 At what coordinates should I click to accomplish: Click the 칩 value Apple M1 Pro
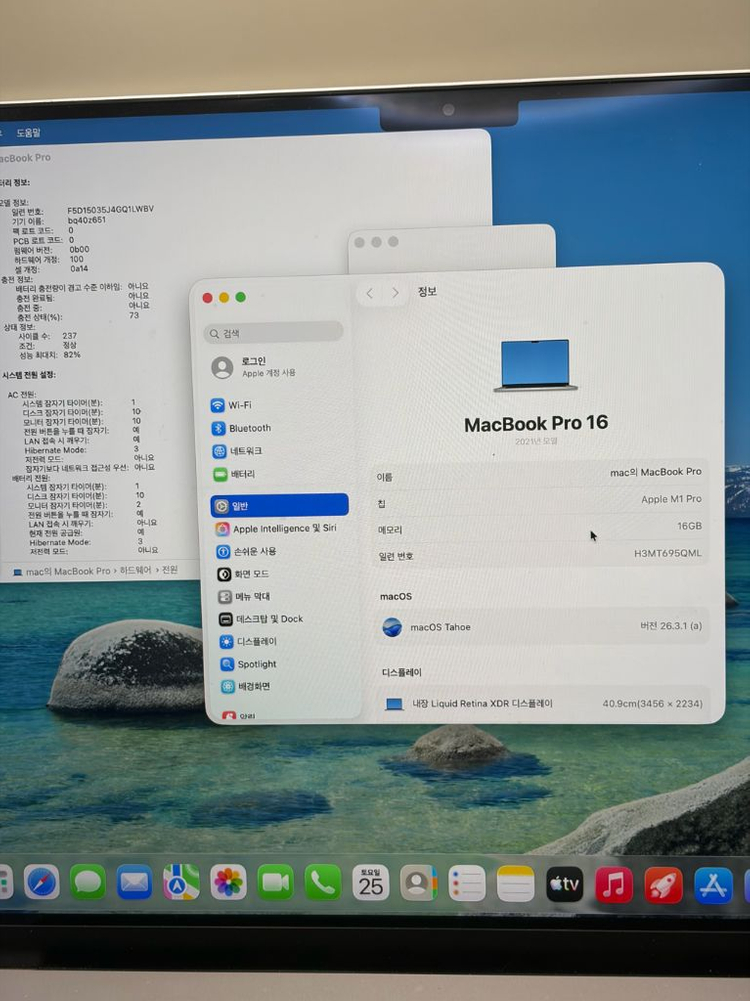click(x=671, y=499)
